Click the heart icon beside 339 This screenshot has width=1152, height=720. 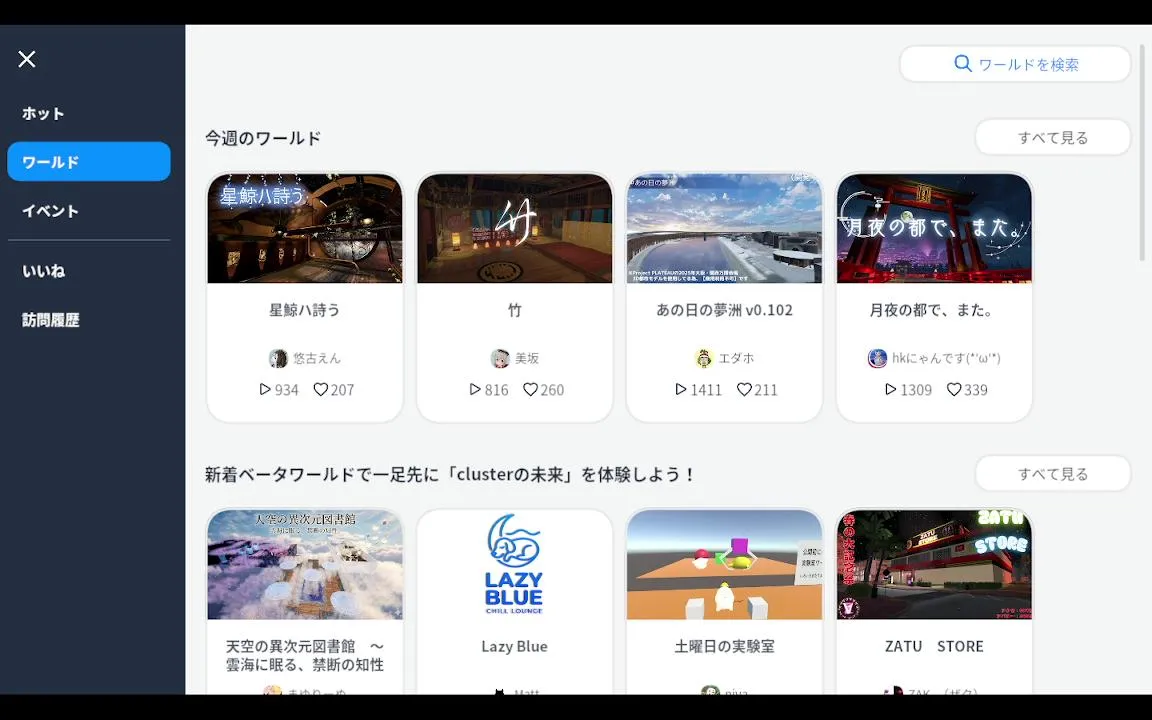(954, 389)
